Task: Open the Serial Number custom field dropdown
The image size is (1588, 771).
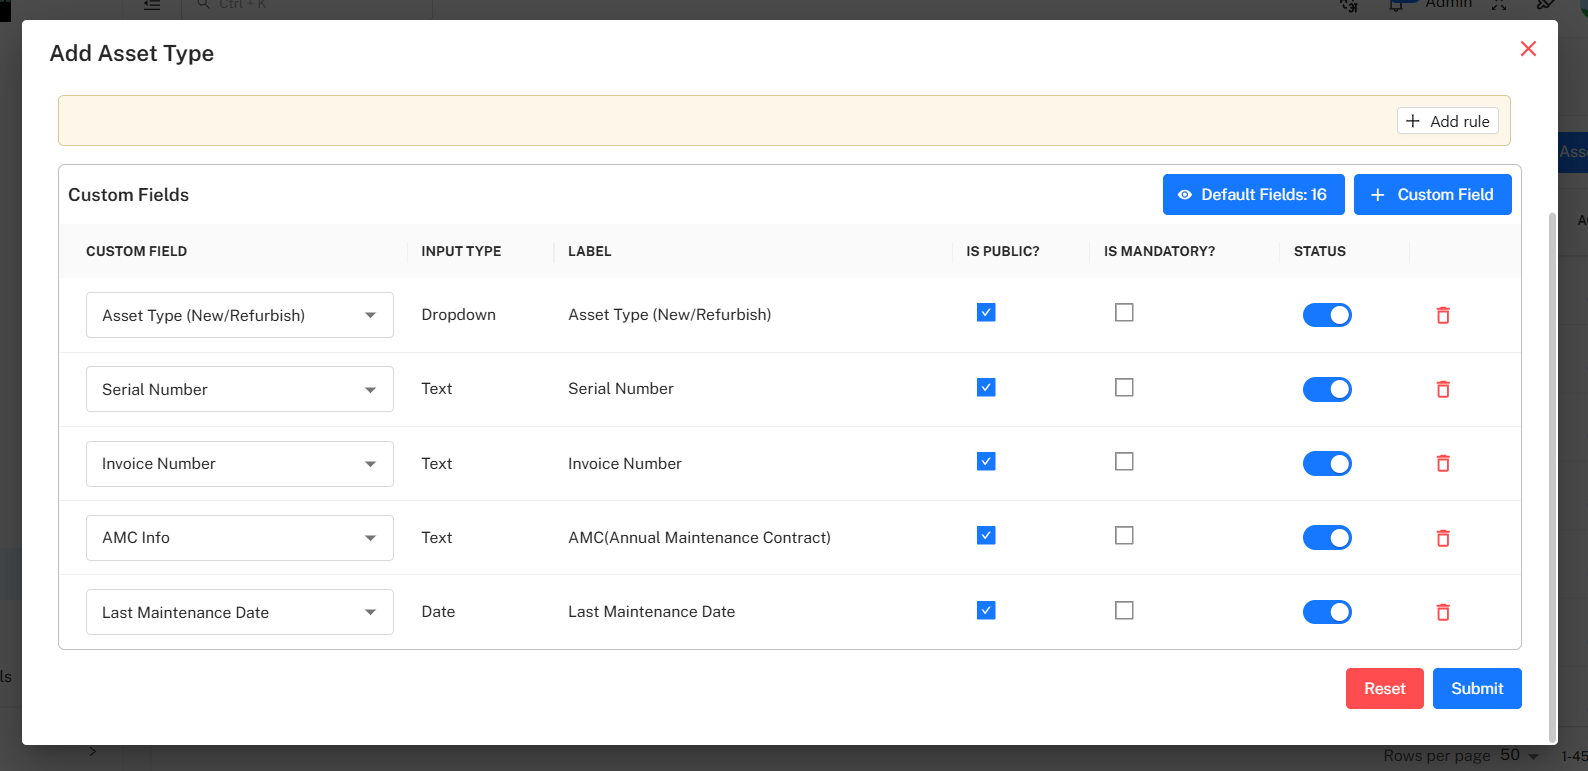Action: pyautogui.click(x=240, y=389)
